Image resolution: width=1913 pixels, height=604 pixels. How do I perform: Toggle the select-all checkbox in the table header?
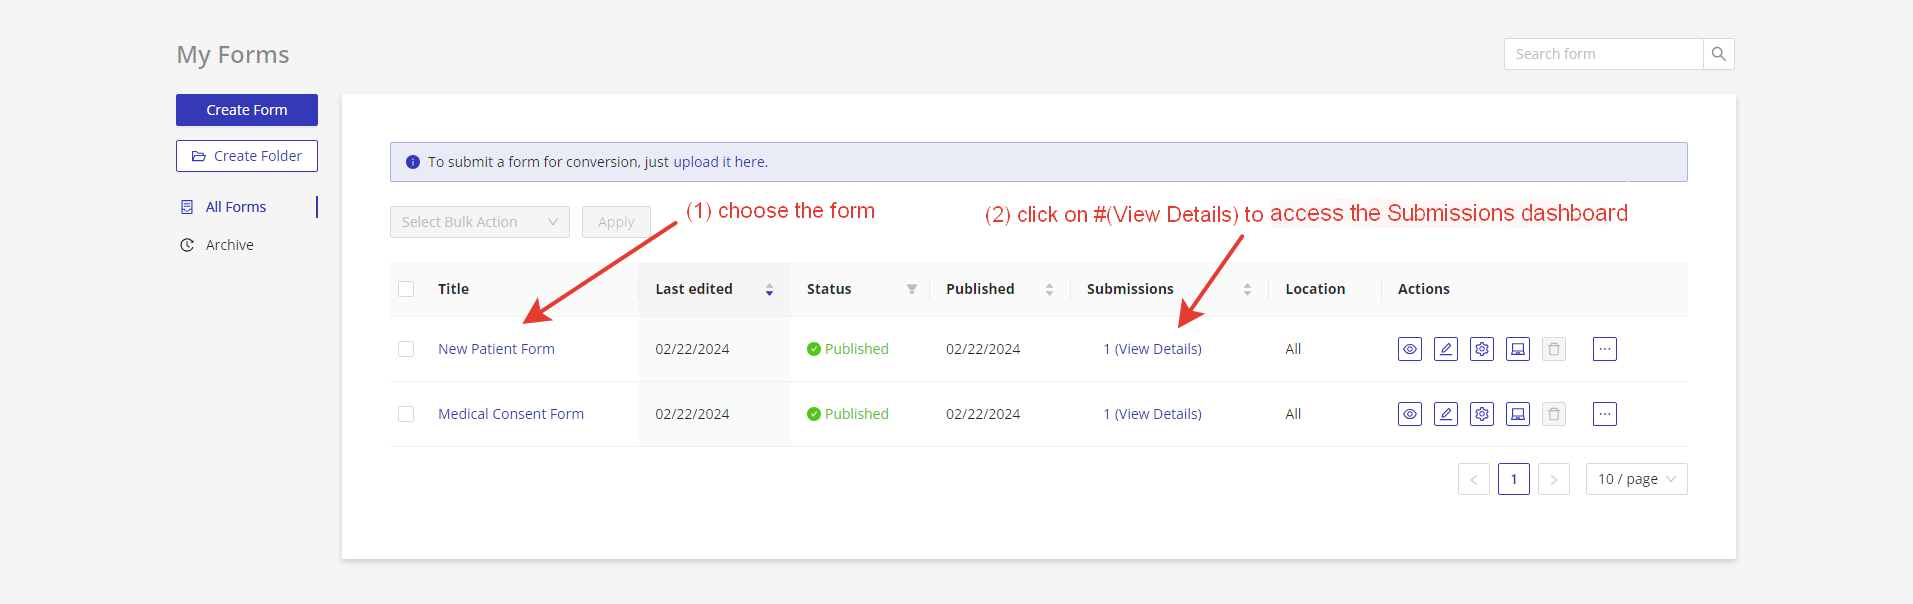[406, 289]
